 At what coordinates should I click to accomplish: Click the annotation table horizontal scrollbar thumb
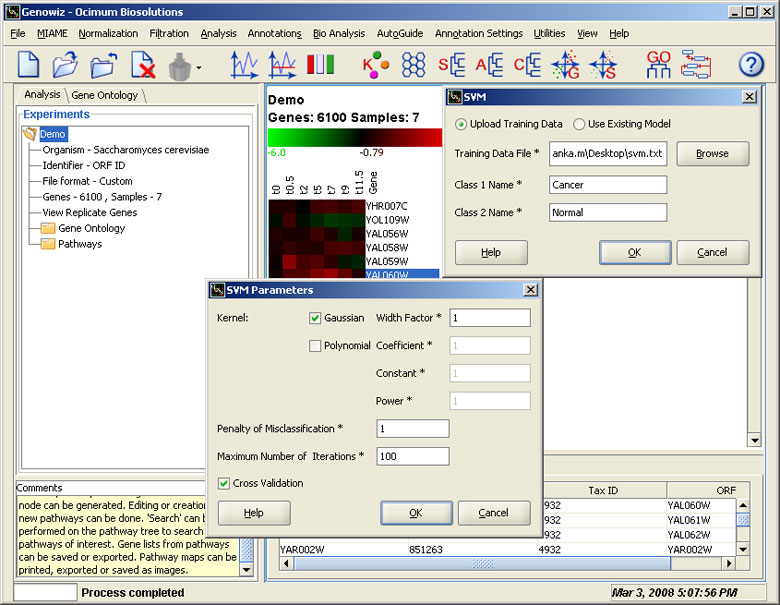tap(482, 564)
